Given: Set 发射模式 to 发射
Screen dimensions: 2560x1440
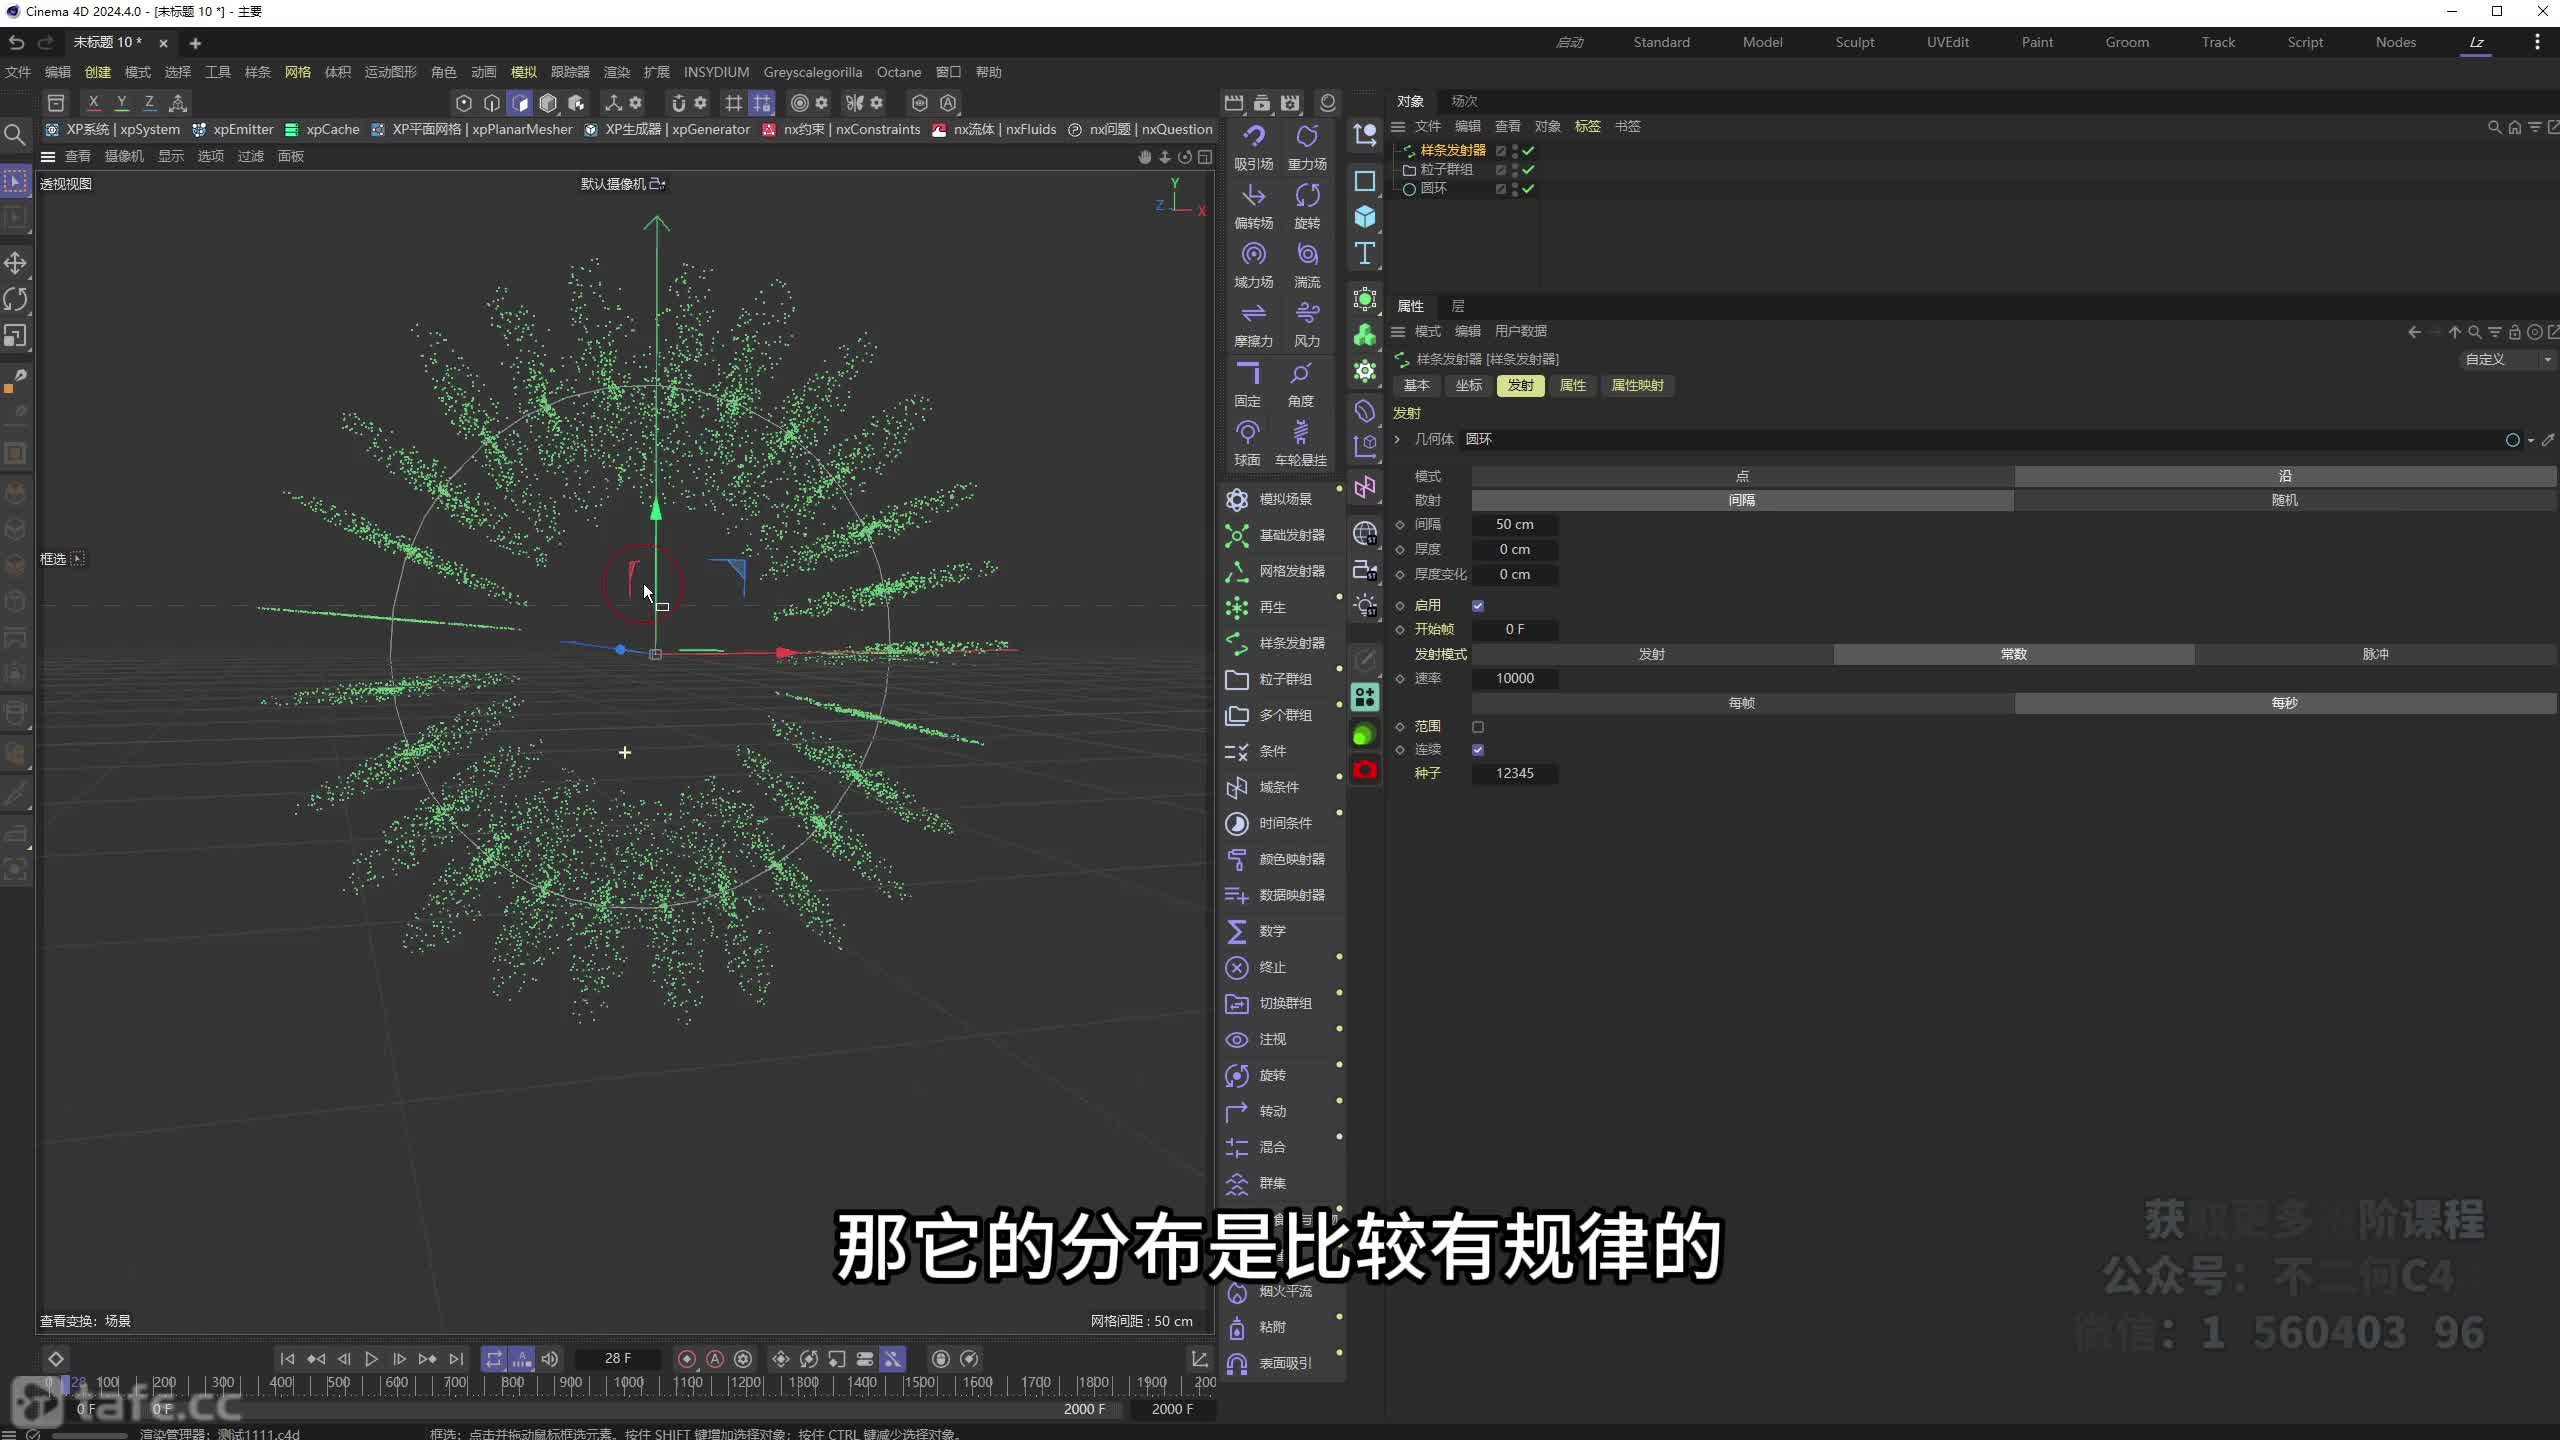Looking at the screenshot, I should tap(1652, 654).
